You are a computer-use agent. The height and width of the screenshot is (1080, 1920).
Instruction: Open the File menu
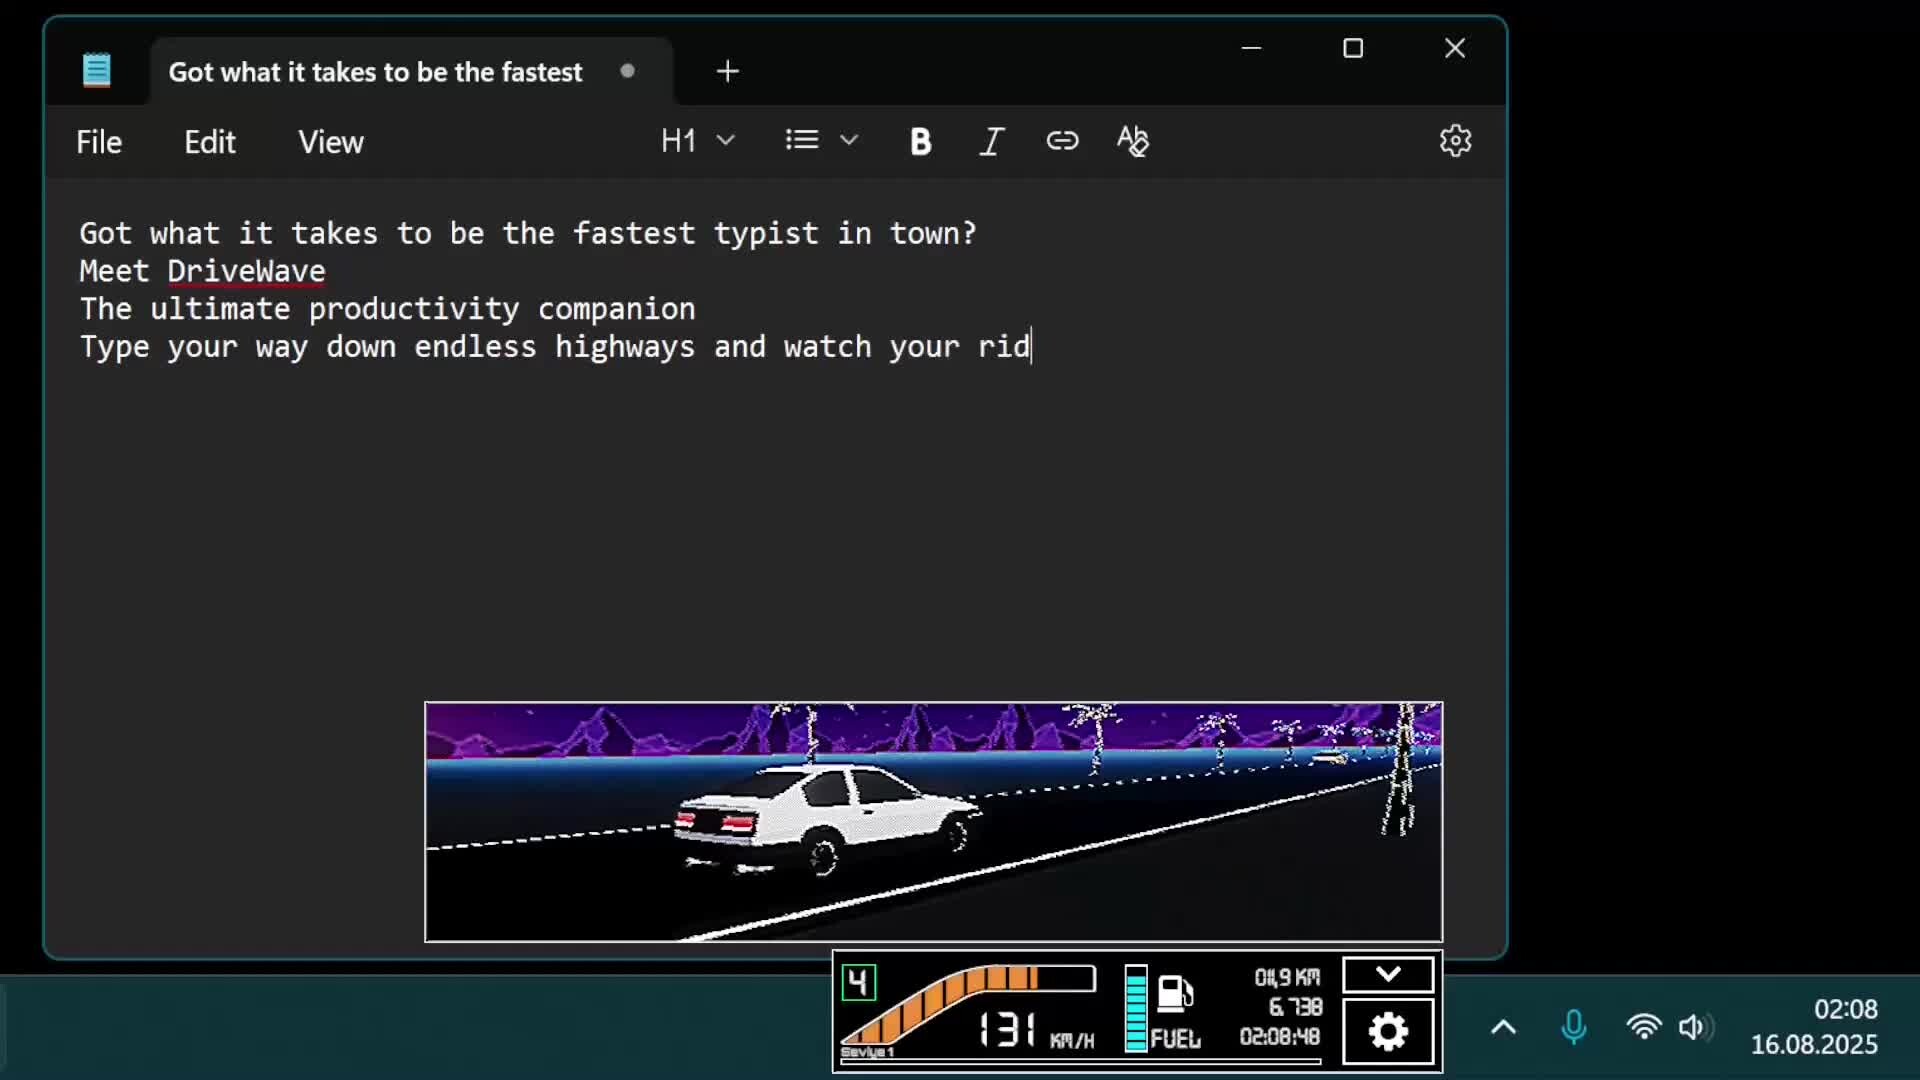[x=99, y=142]
